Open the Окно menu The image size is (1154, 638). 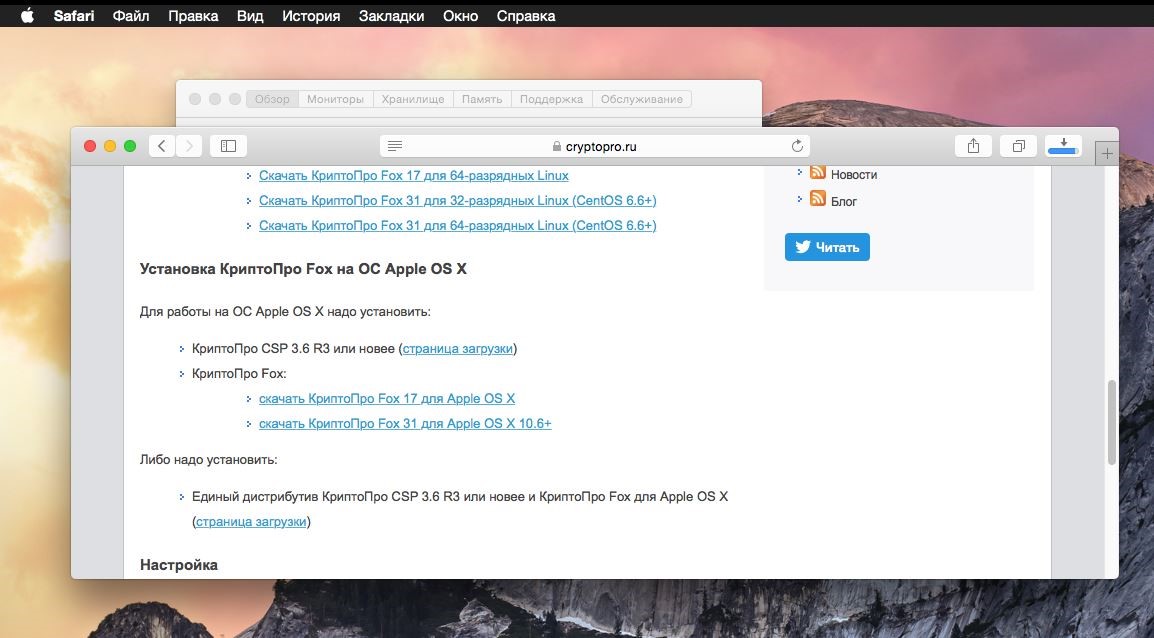pos(460,15)
